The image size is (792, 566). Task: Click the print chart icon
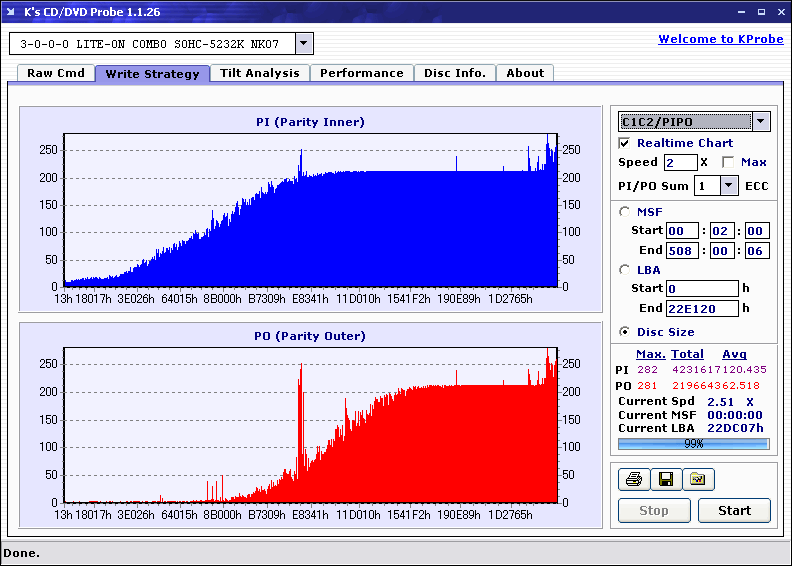634,479
